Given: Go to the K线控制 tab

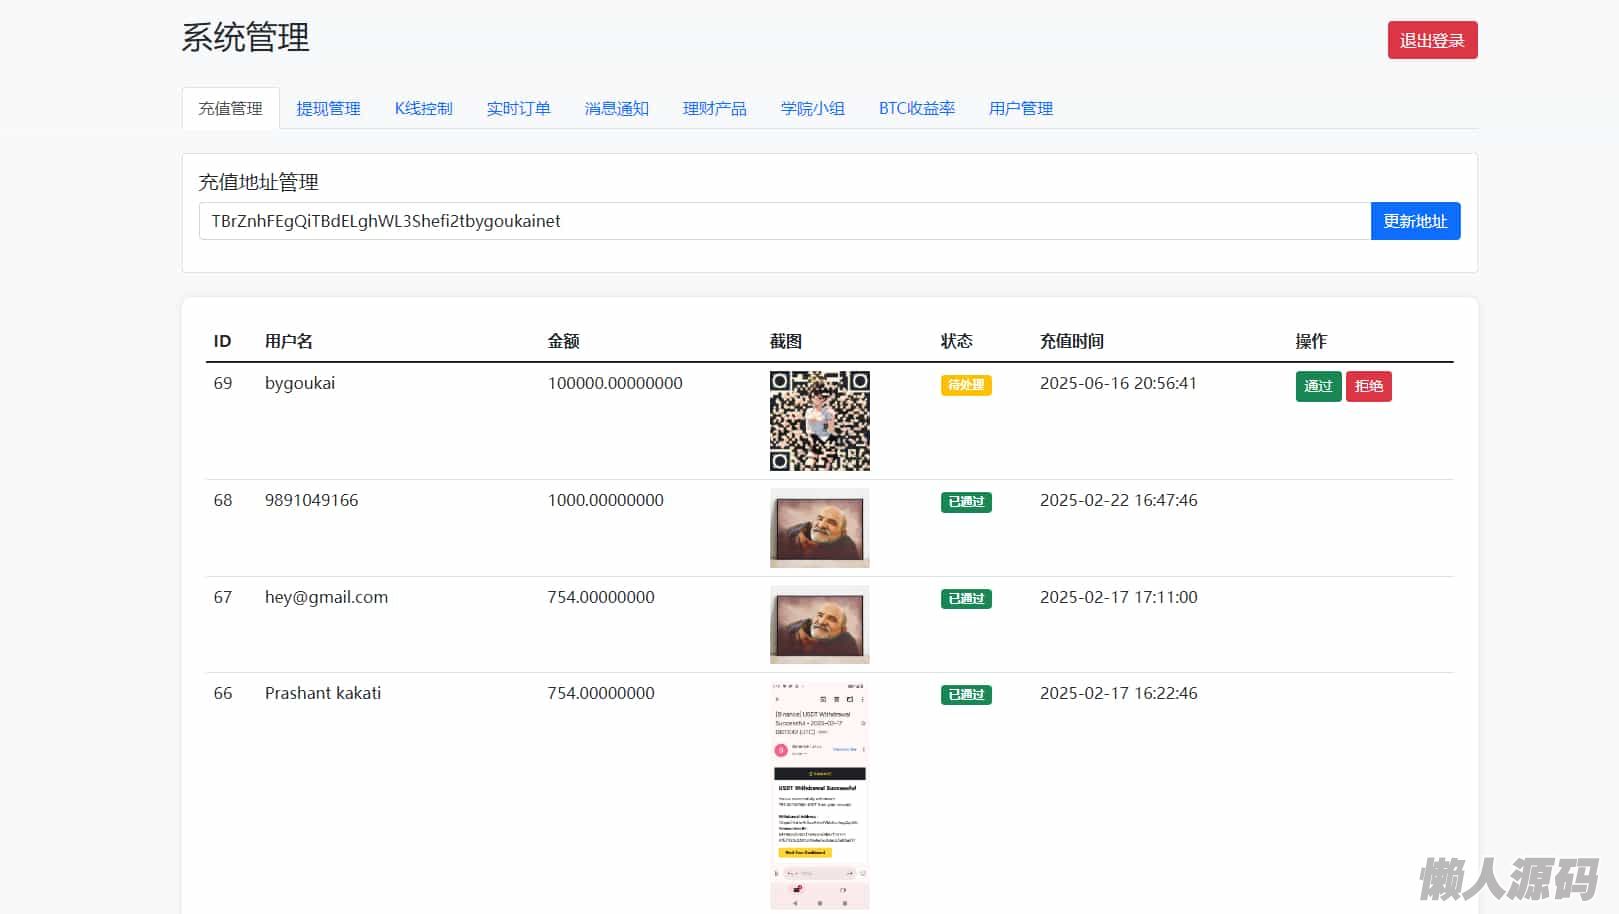Looking at the screenshot, I should (x=423, y=108).
